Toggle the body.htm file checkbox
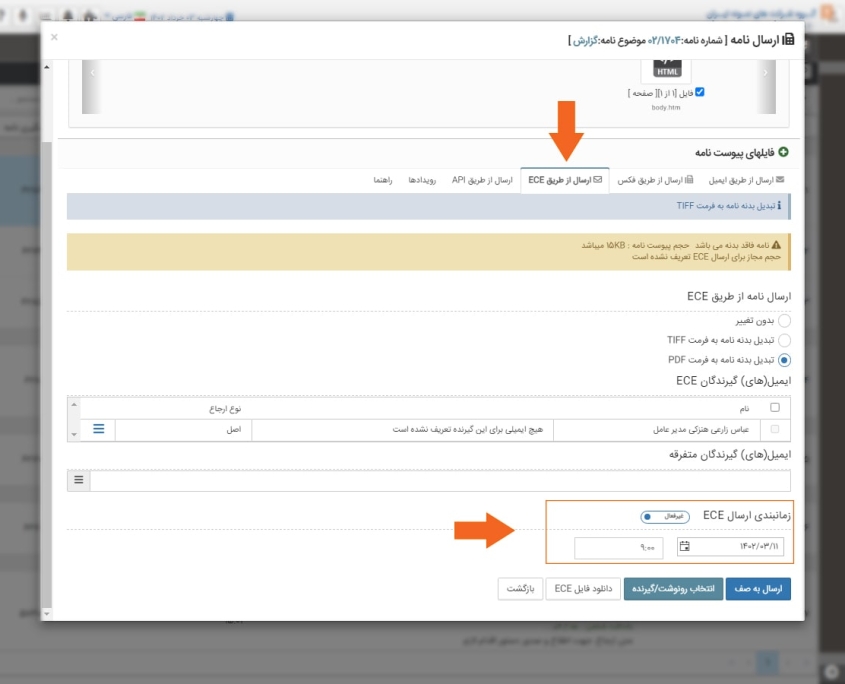The height and width of the screenshot is (684, 845). pos(699,92)
